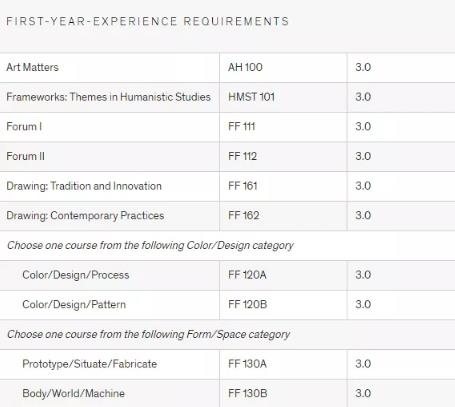Click the Color/Design/Pattern course name
The width and height of the screenshot is (455, 407).
click(74, 305)
